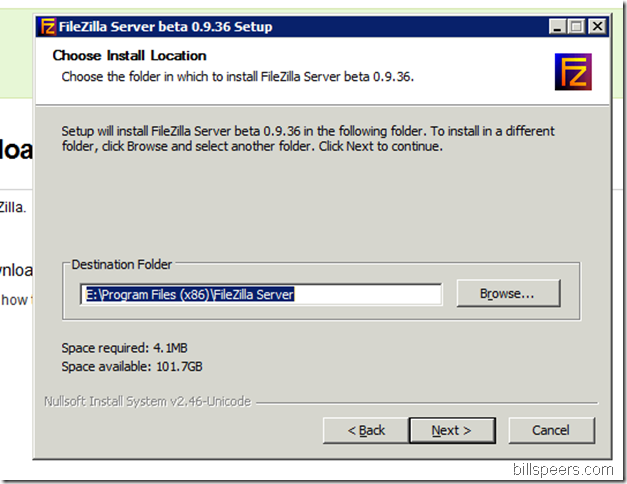This screenshot has height=484, width=627.
Task: Click the FileZilla logo in the header
Action: [x=573, y=72]
